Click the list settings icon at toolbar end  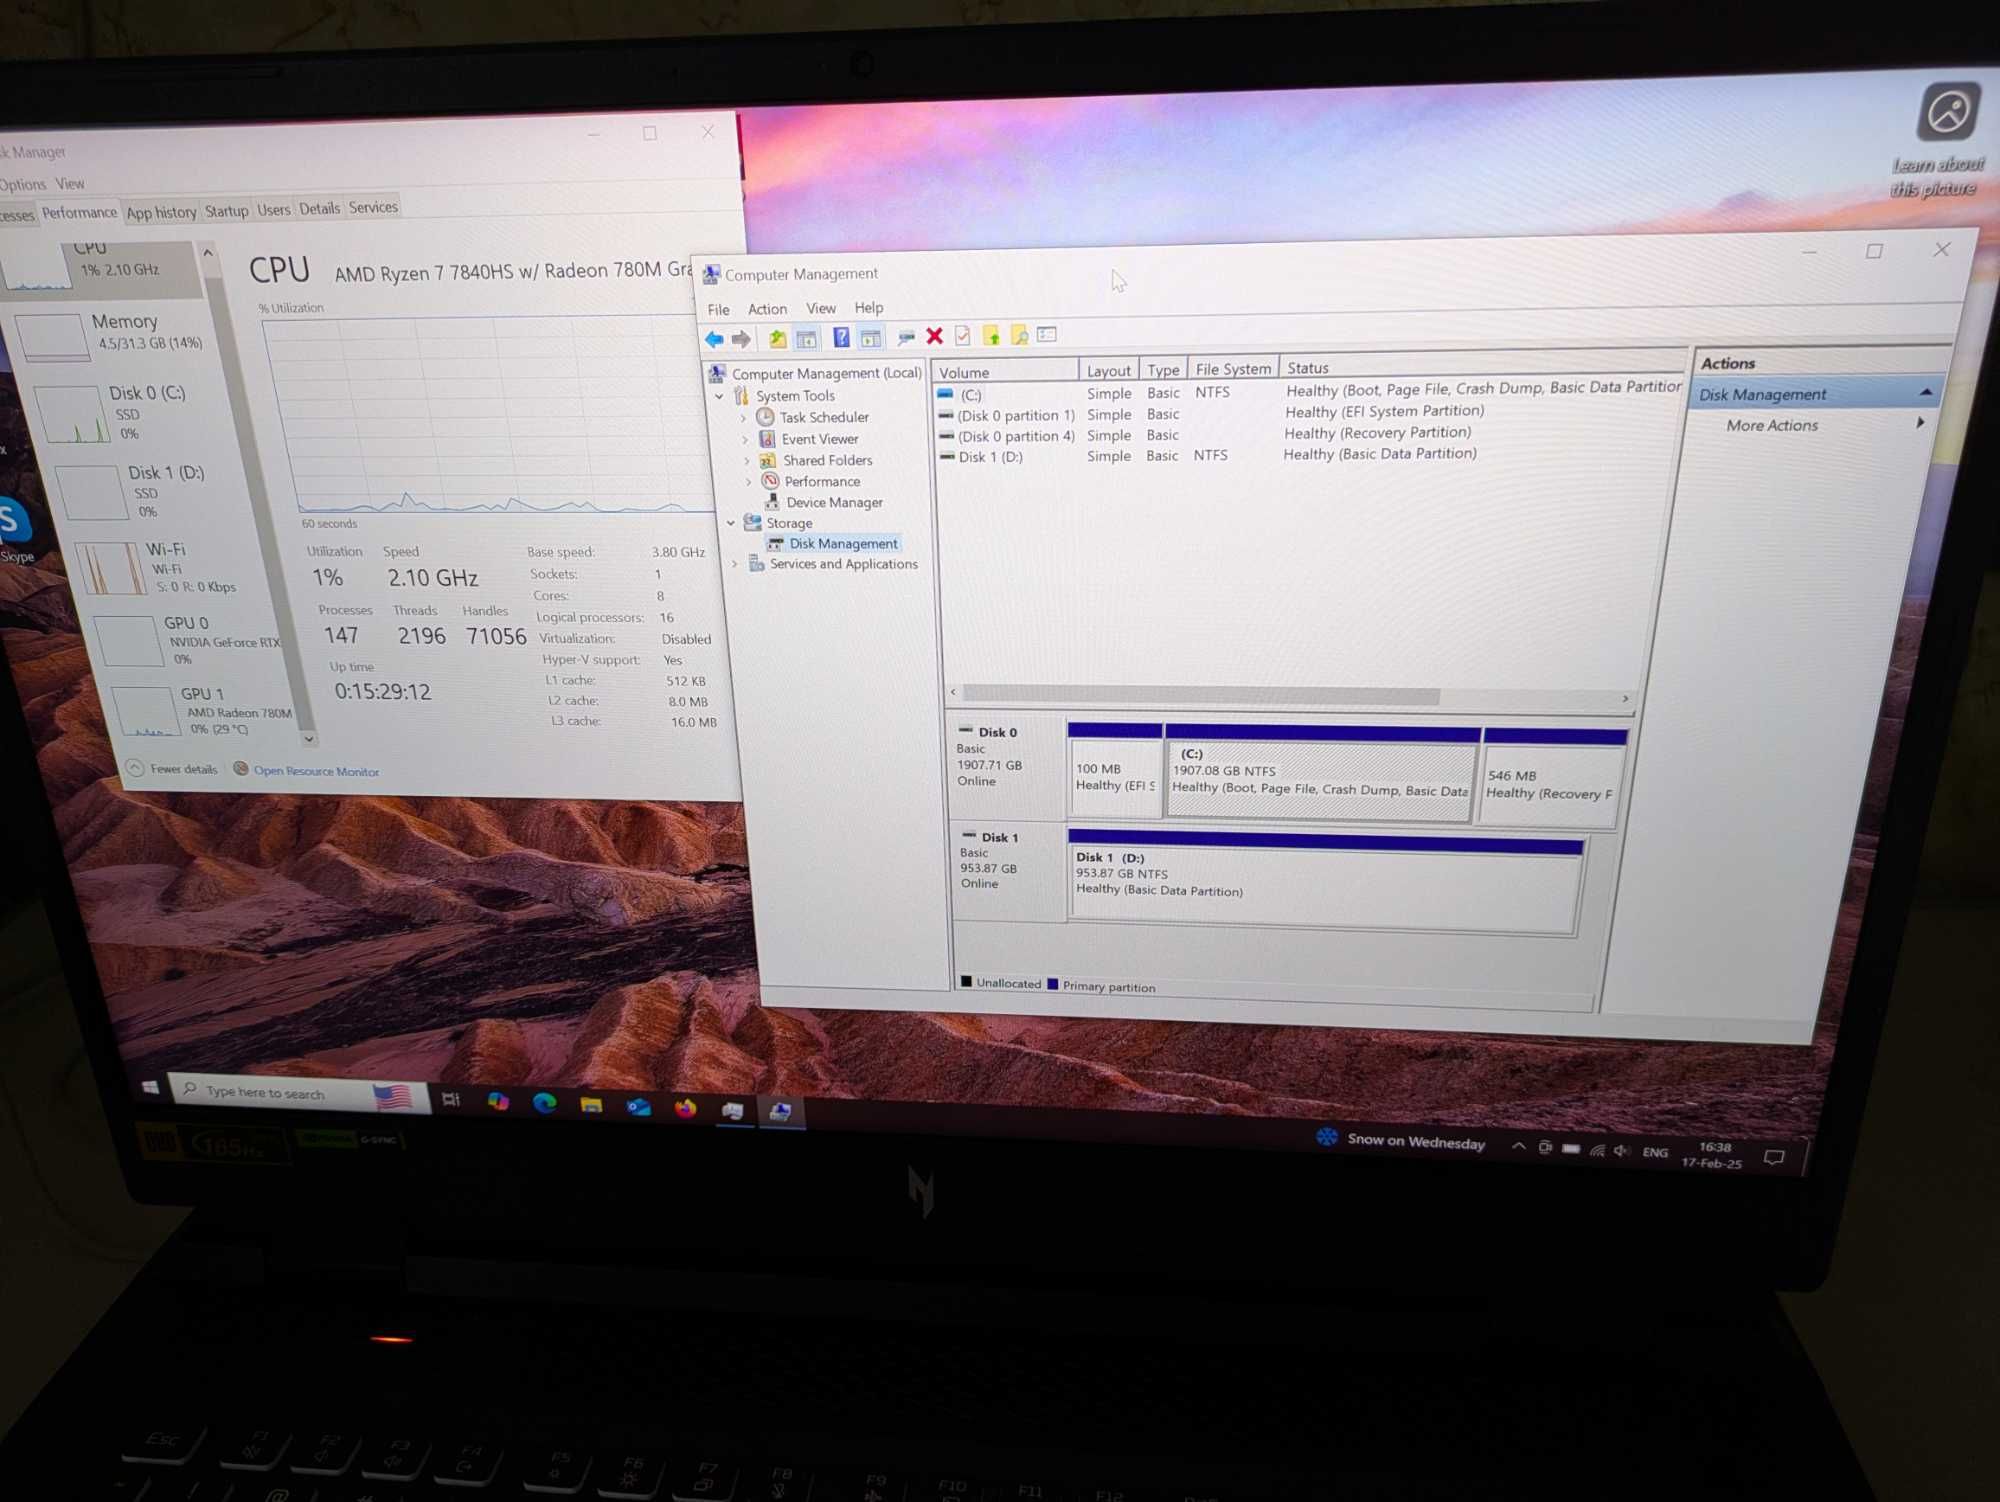[x=1047, y=334]
